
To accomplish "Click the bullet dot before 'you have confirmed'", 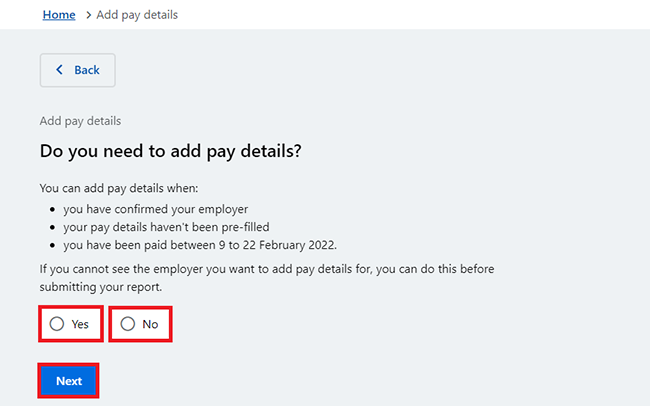I will [x=52, y=209].
